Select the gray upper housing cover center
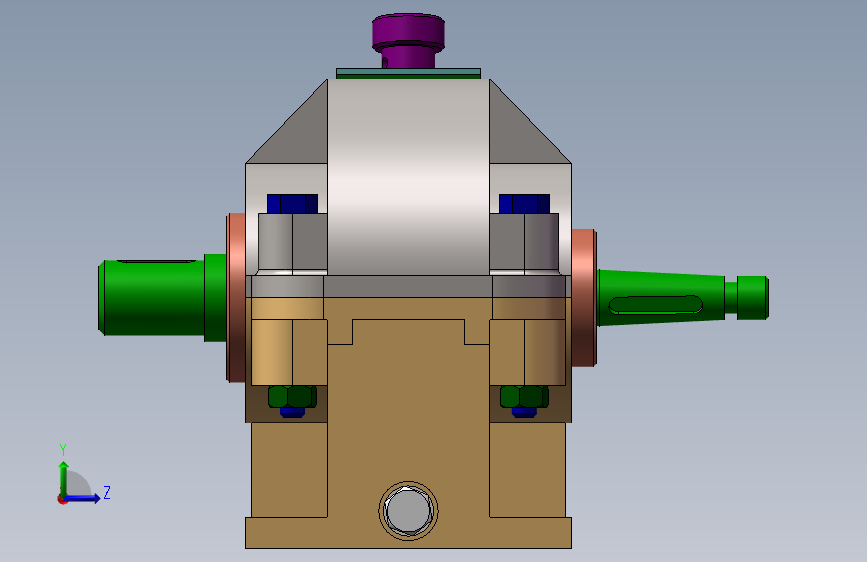Image resolution: width=867 pixels, height=562 pixels. click(409, 177)
